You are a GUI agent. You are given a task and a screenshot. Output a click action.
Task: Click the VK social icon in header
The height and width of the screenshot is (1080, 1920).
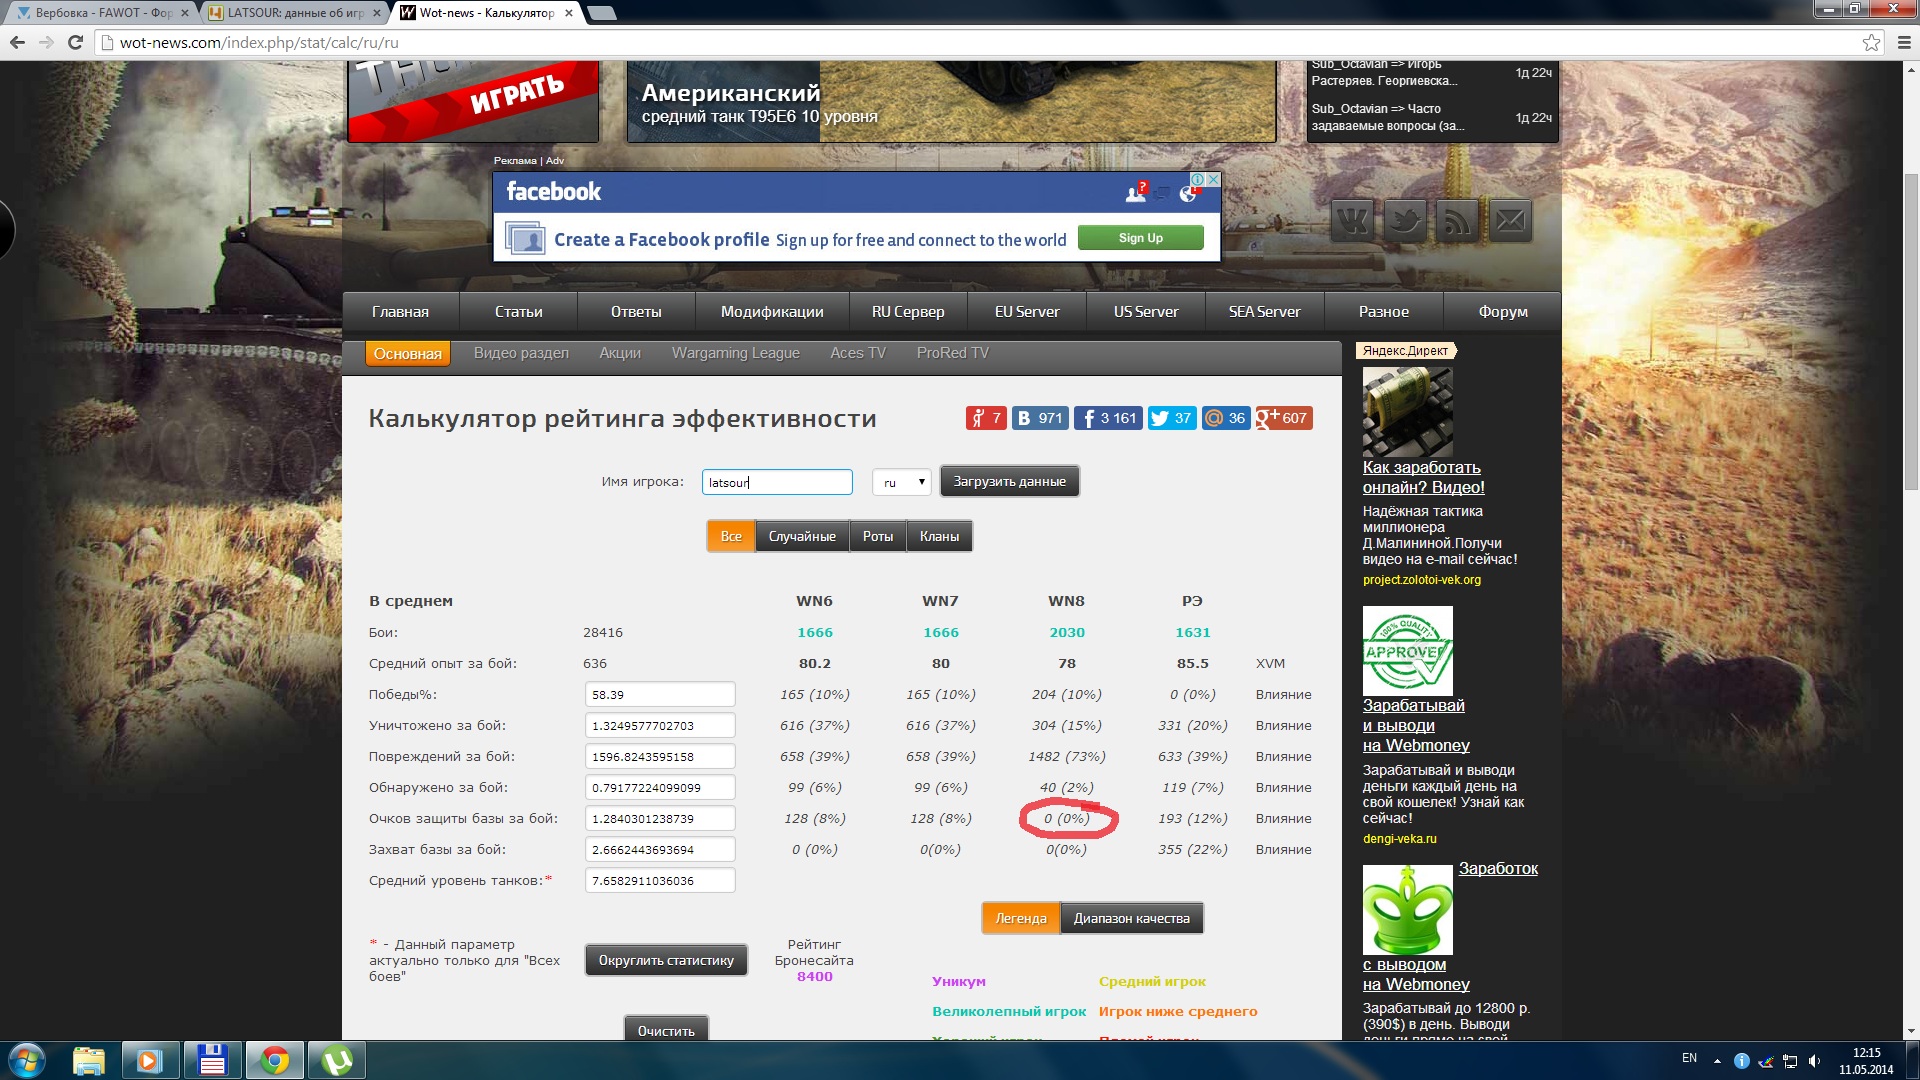(x=1352, y=220)
